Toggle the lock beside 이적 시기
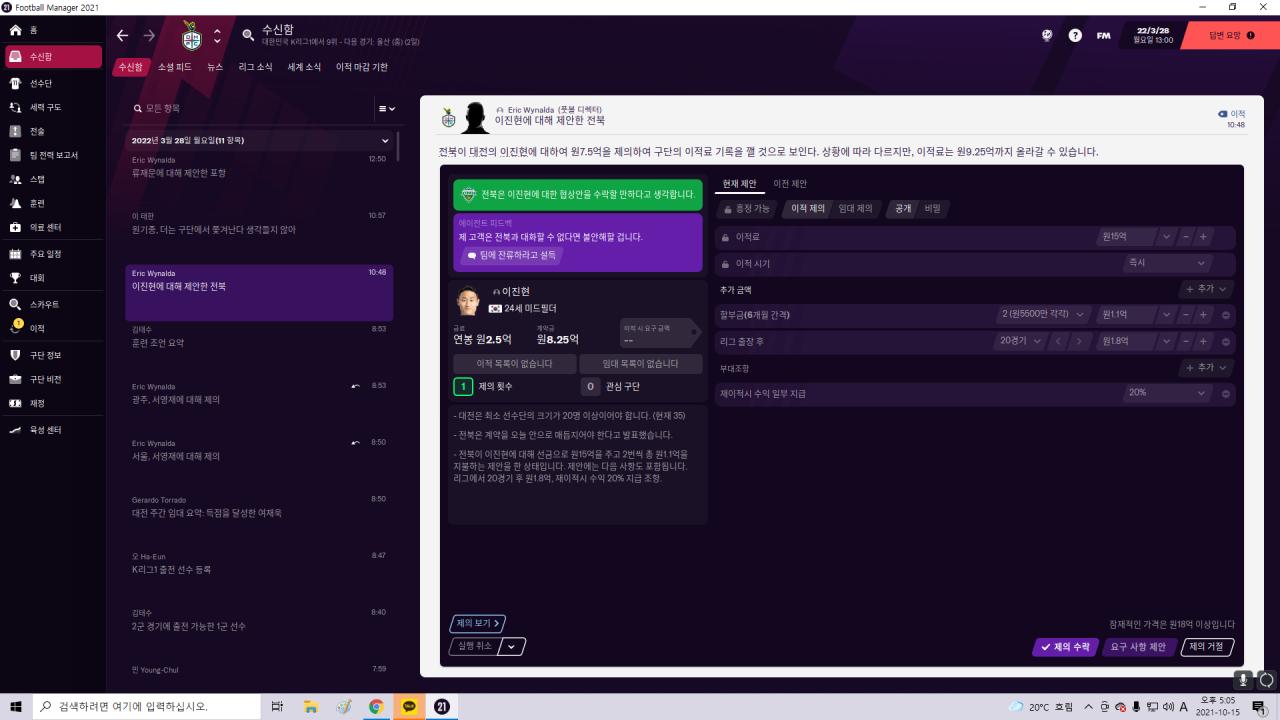The width and height of the screenshot is (1280, 720). (726, 264)
